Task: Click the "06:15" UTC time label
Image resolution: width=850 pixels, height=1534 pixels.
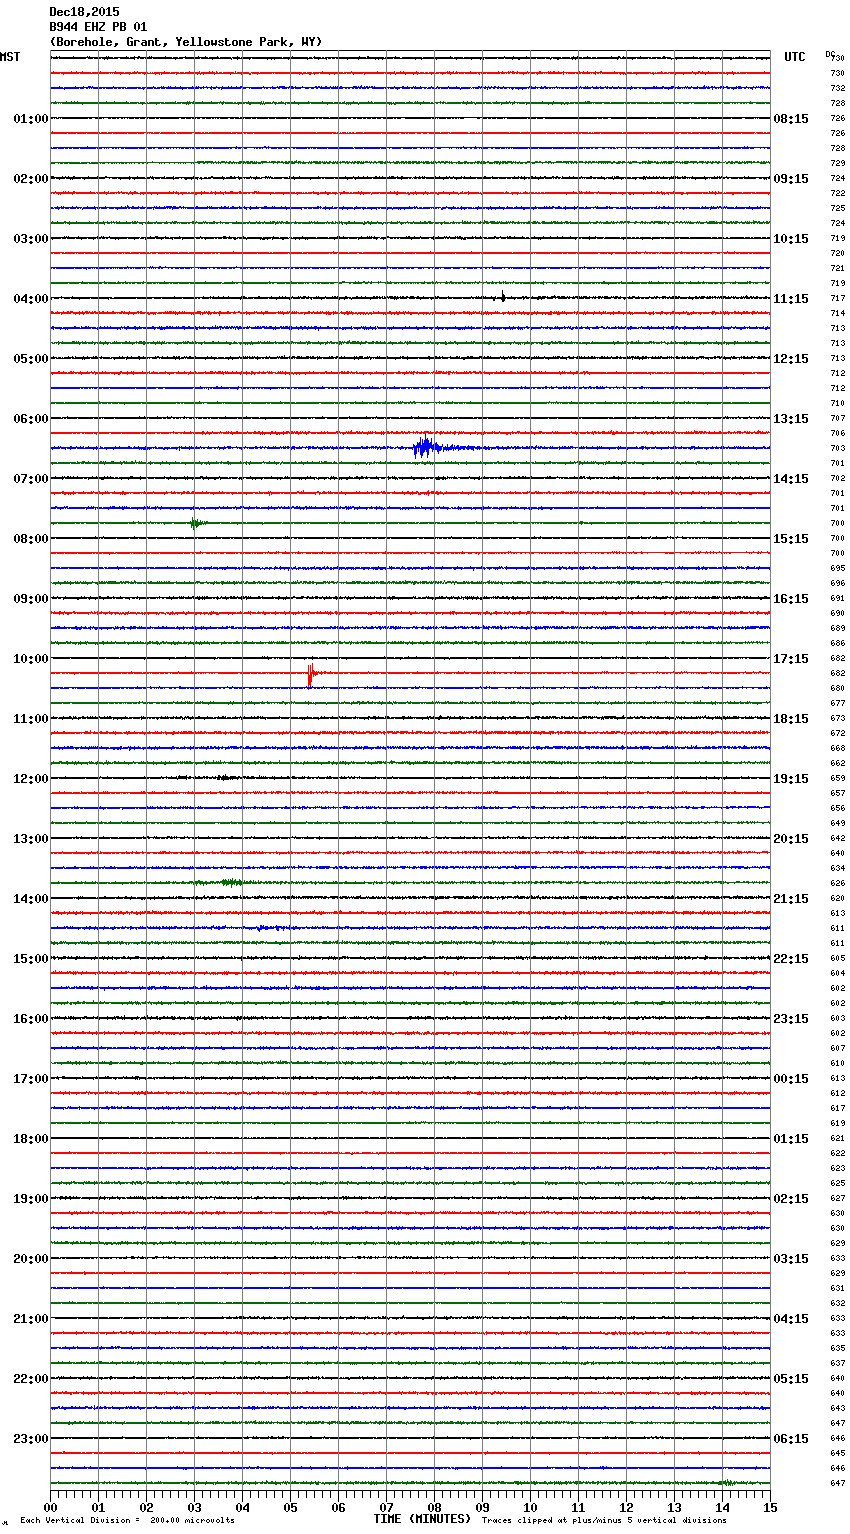Action: [791, 1439]
